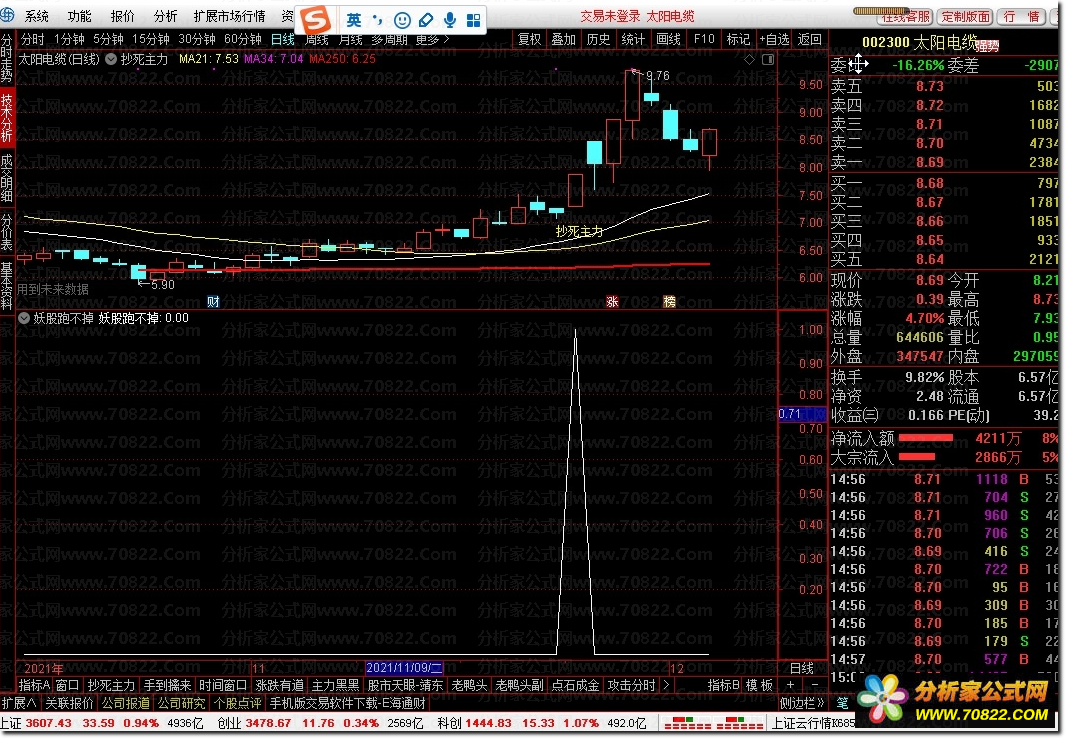The image size is (1067, 739).
Task: Click the 财 marker under the candlesticks
Action: pyautogui.click(x=213, y=301)
